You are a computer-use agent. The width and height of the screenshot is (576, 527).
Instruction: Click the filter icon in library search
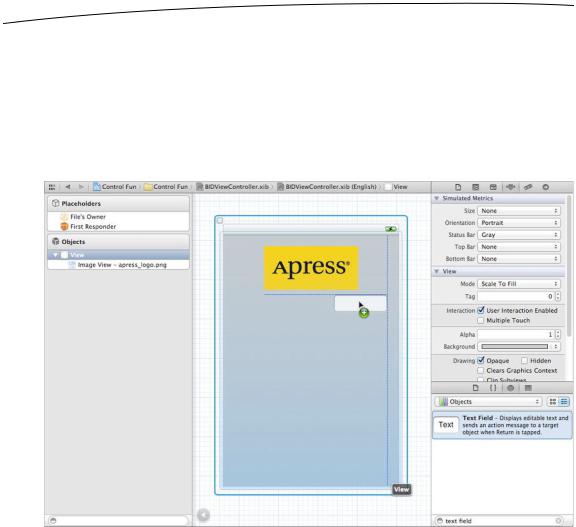[439, 521]
